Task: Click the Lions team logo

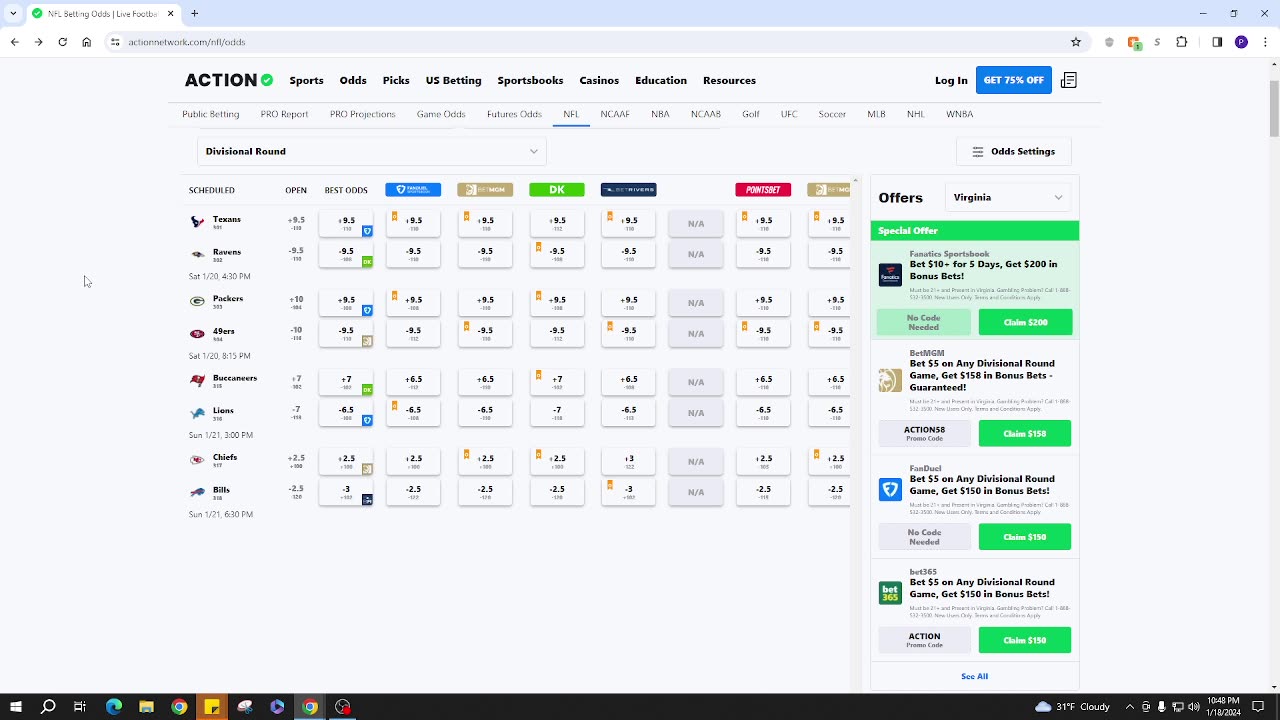Action: pyautogui.click(x=197, y=413)
